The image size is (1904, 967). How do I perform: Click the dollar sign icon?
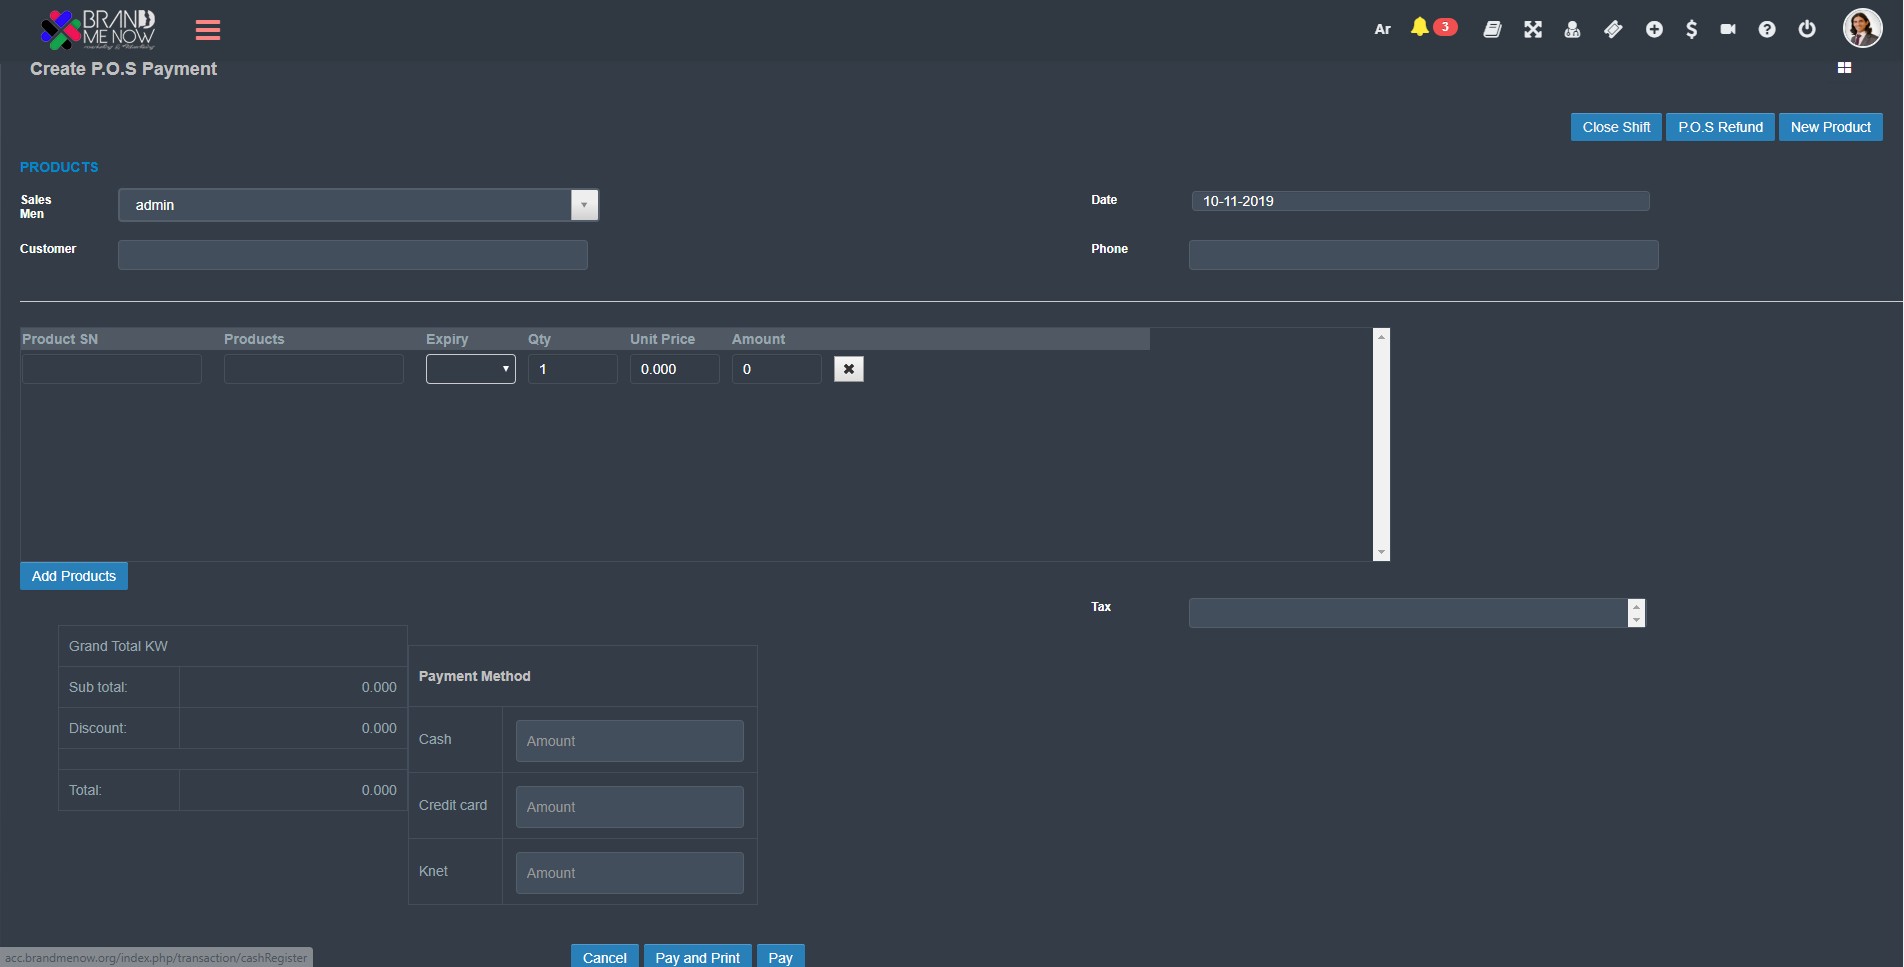coord(1691,29)
